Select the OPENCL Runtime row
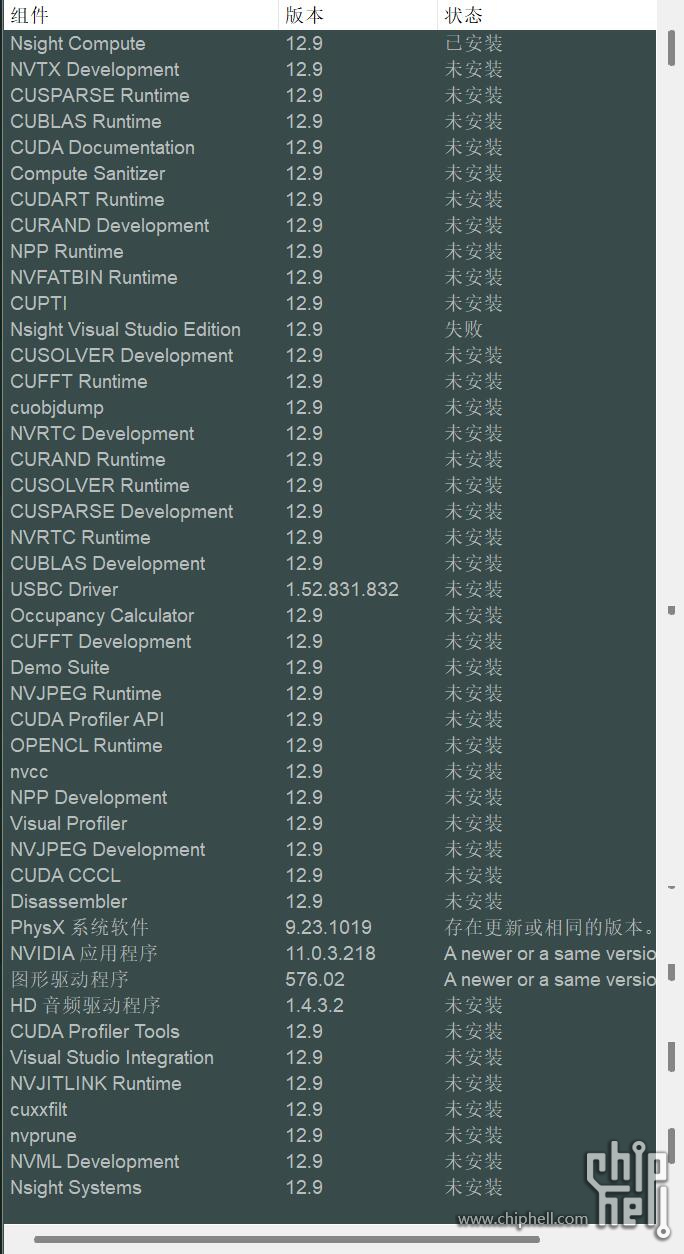This screenshot has height=1254, width=684. 330,746
